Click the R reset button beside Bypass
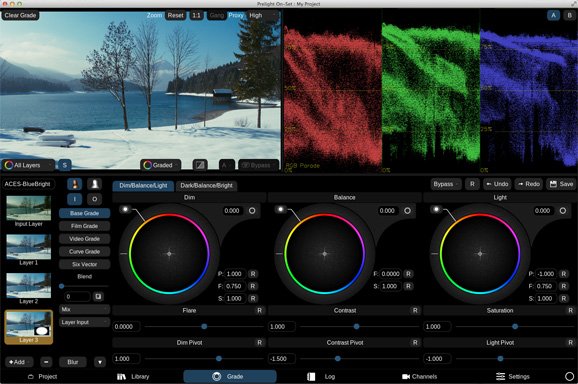This screenshot has height=384, width=578. click(472, 184)
